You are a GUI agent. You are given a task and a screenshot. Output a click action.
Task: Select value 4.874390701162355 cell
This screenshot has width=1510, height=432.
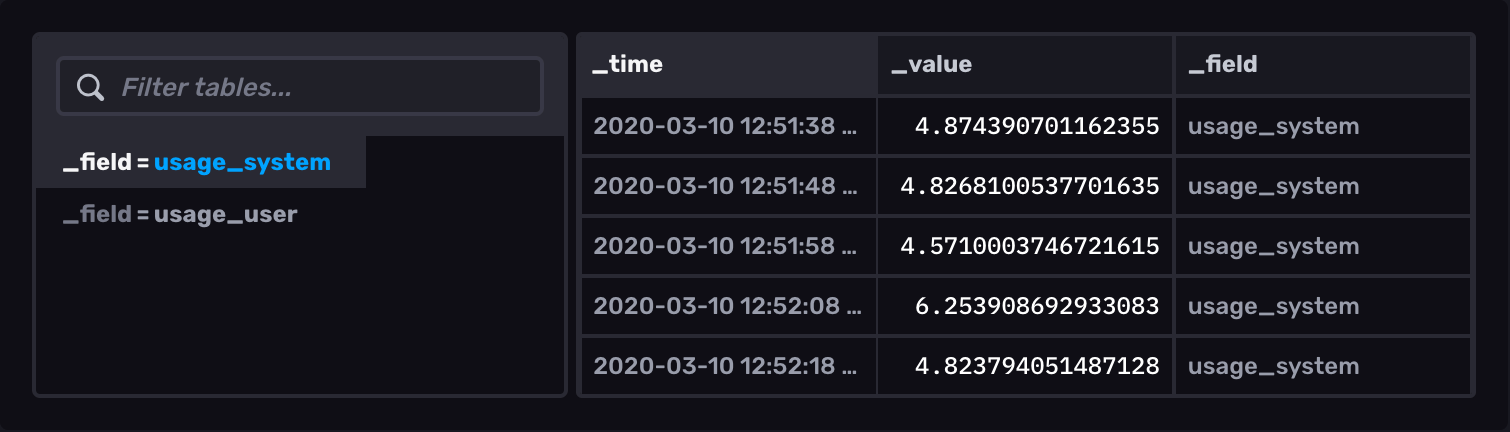pyautogui.click(x=1036, y=126)
